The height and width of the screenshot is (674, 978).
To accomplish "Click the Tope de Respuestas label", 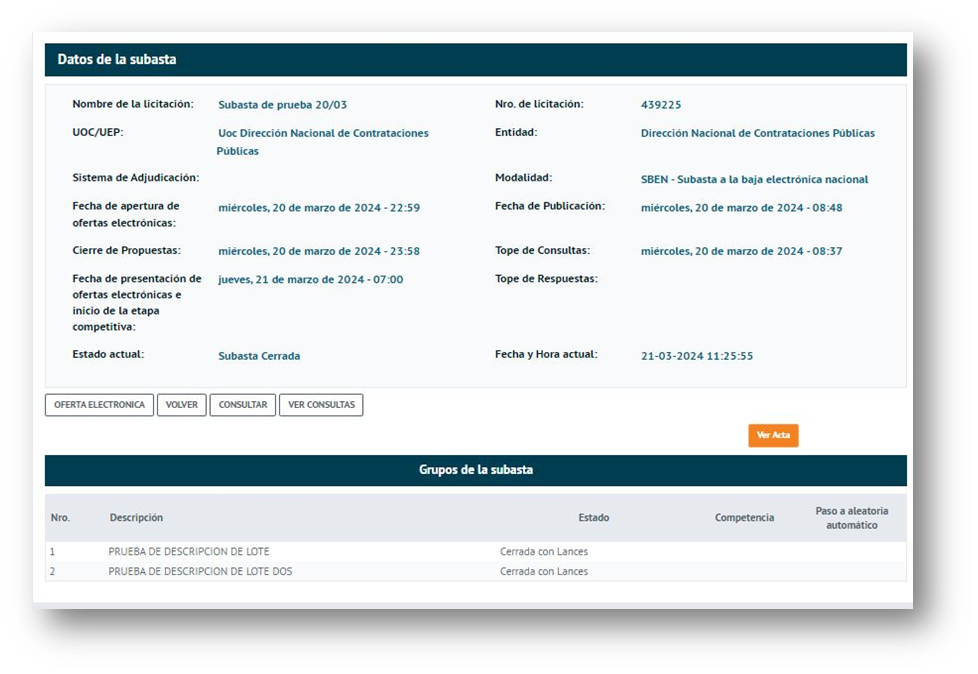I will pos(546,279).
